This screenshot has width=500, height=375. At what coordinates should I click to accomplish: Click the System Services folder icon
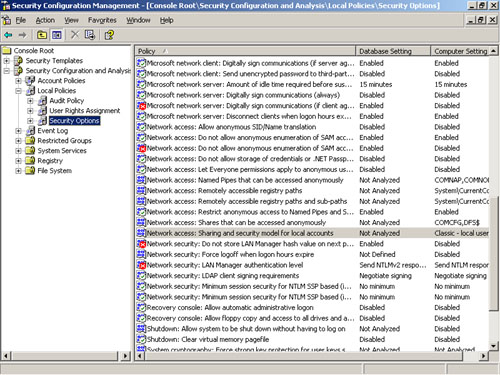tap(30, 151)
